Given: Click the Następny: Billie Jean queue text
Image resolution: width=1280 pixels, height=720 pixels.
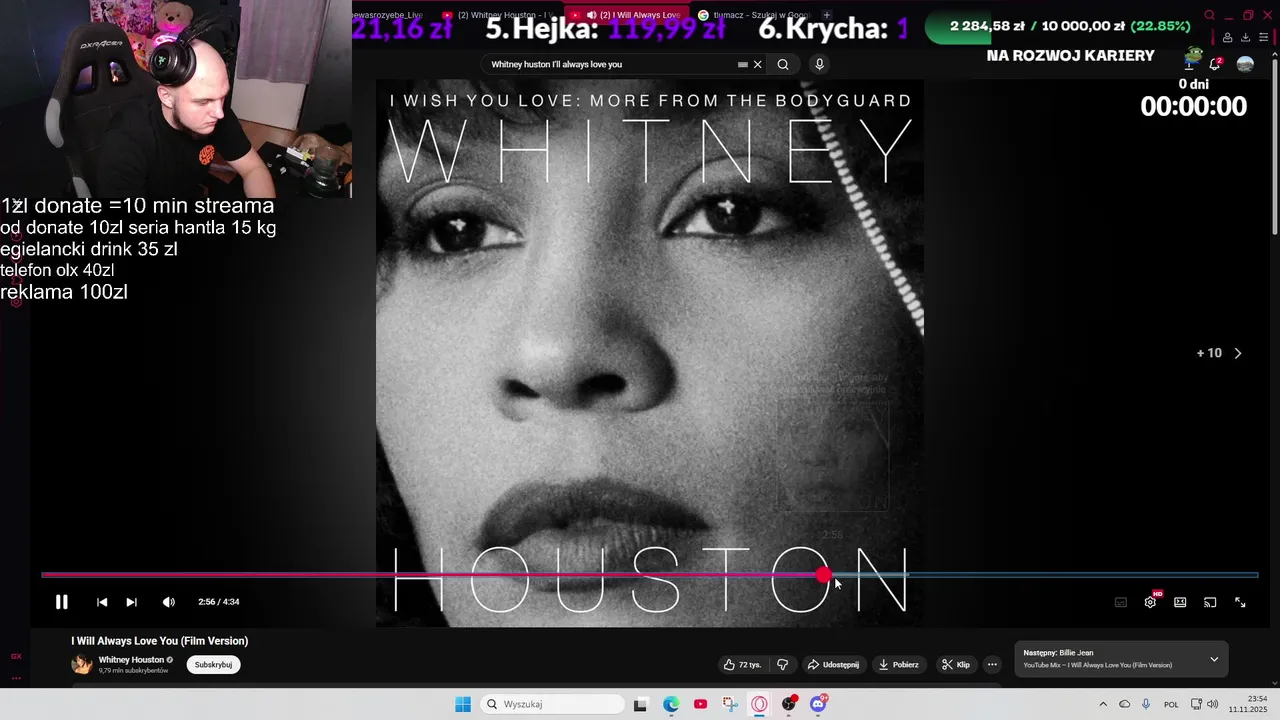Looking at the screenshot, I should point(1058,653).
